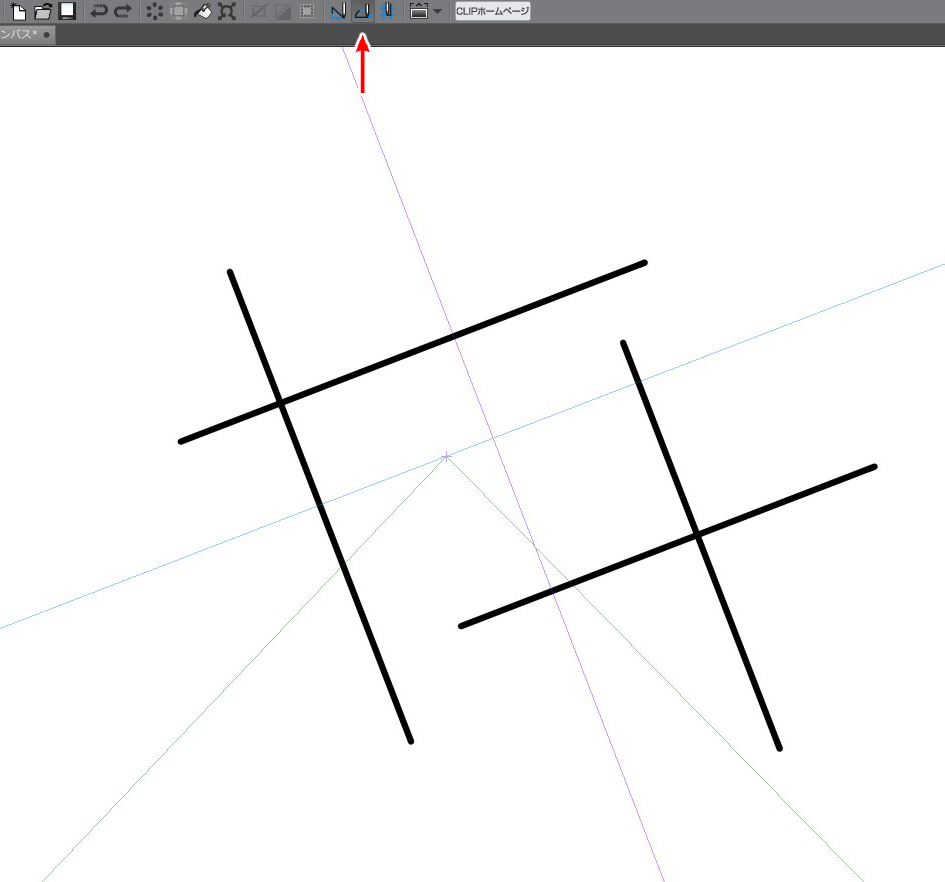
Task: Expand the dropdown arrow beside smartphone icon
Action: (438, 11)
